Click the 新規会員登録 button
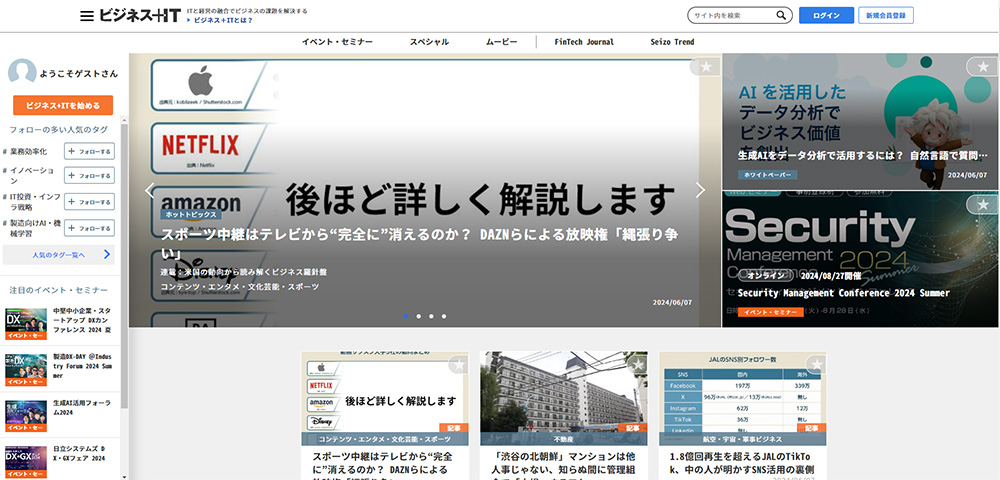Viewport: 1000px width, 480px height. (885, 15)
